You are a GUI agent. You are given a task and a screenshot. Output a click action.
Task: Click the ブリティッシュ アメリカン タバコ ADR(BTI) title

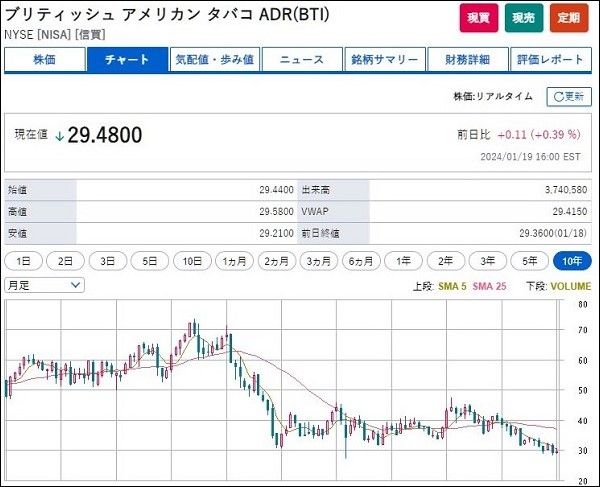pos(167,15)
